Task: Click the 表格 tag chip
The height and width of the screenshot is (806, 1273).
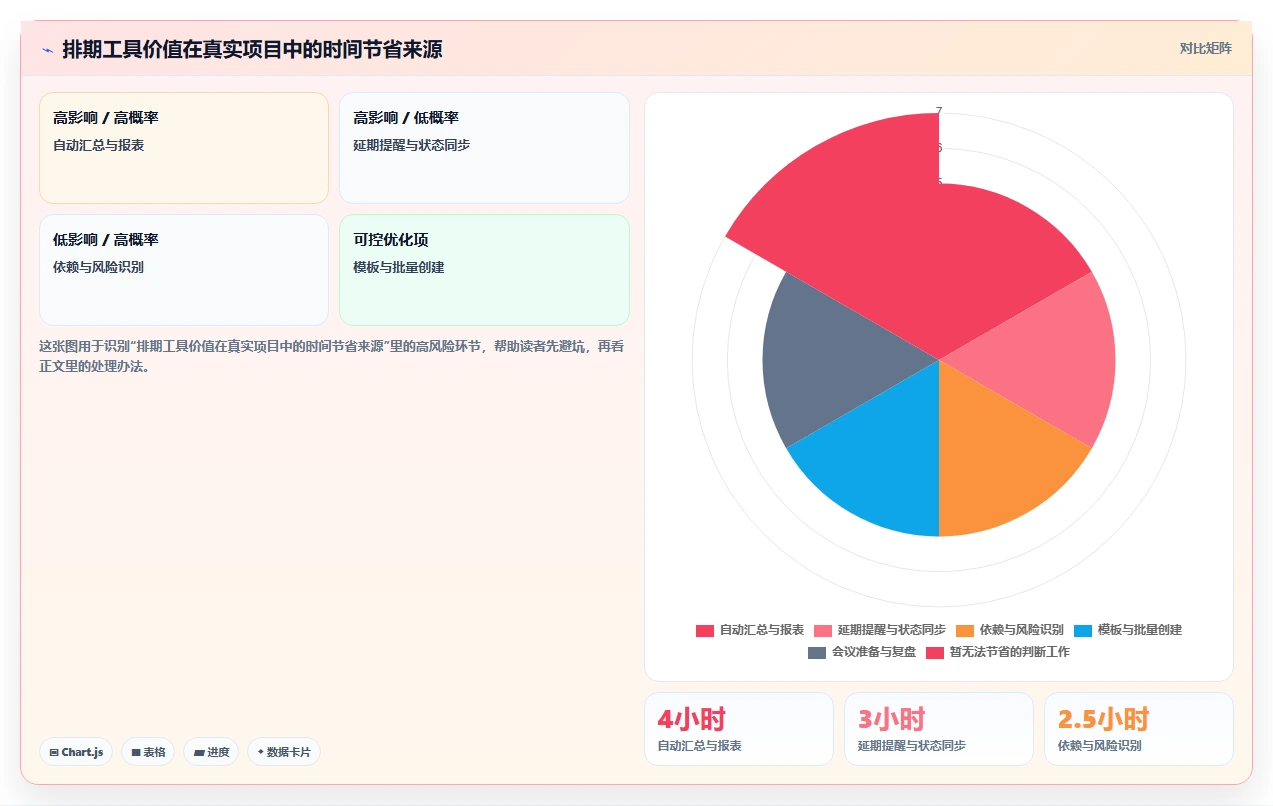Action: point(148,752)
